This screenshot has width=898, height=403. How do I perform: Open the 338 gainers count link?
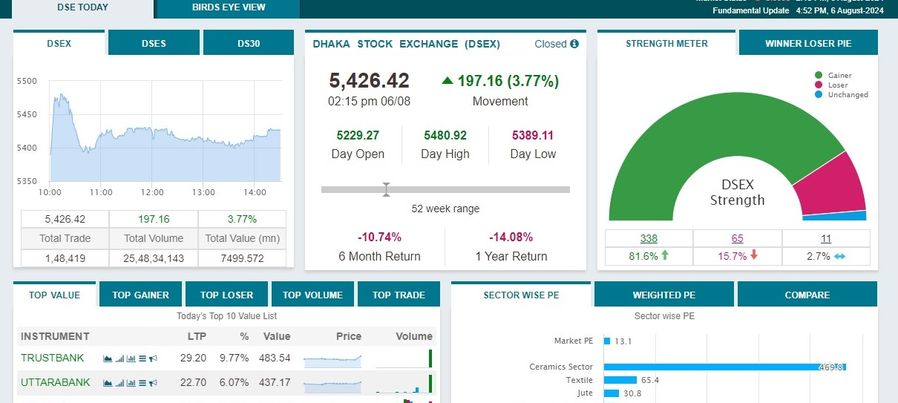point(648,238)
